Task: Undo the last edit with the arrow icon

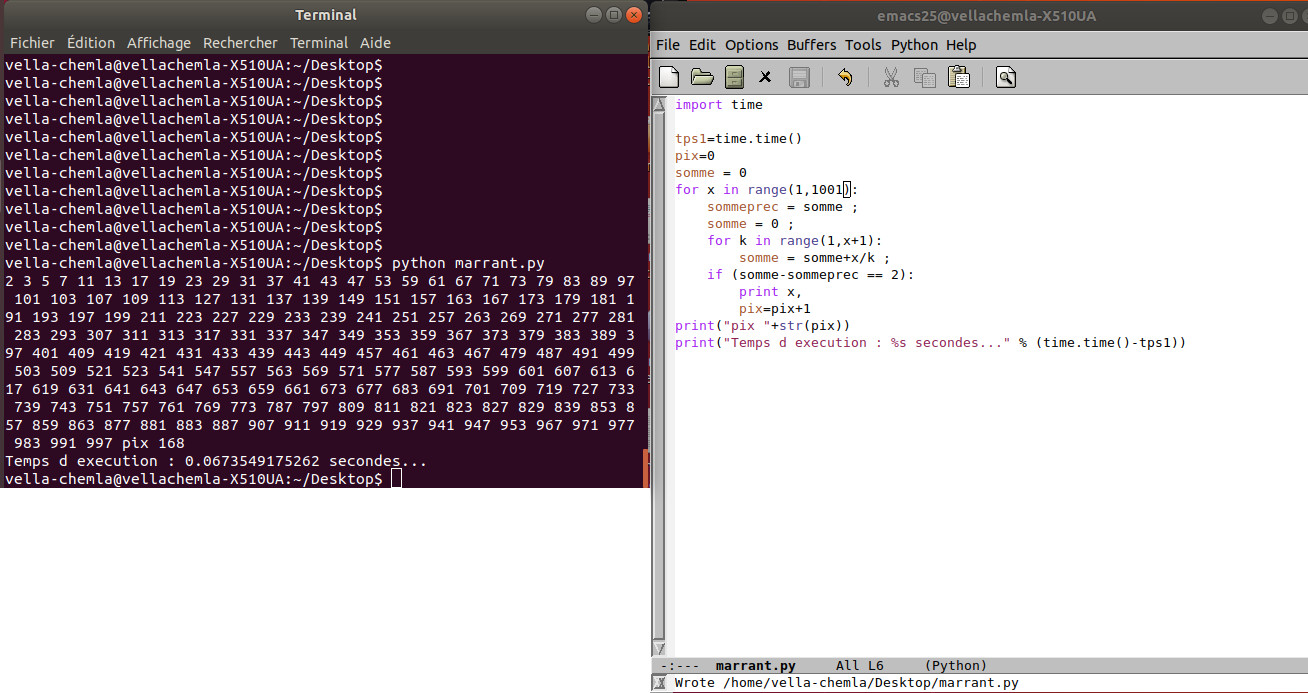Action: click(x=845, y=77)
